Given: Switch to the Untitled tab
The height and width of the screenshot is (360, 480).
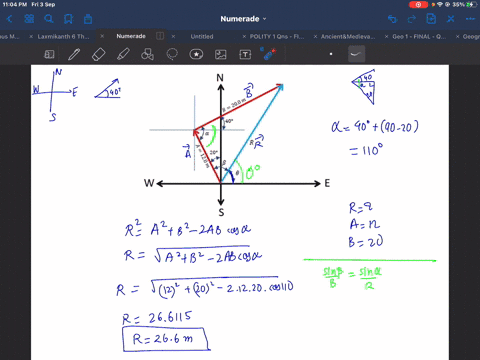Looking at the screenshot, I should [202, 36].
